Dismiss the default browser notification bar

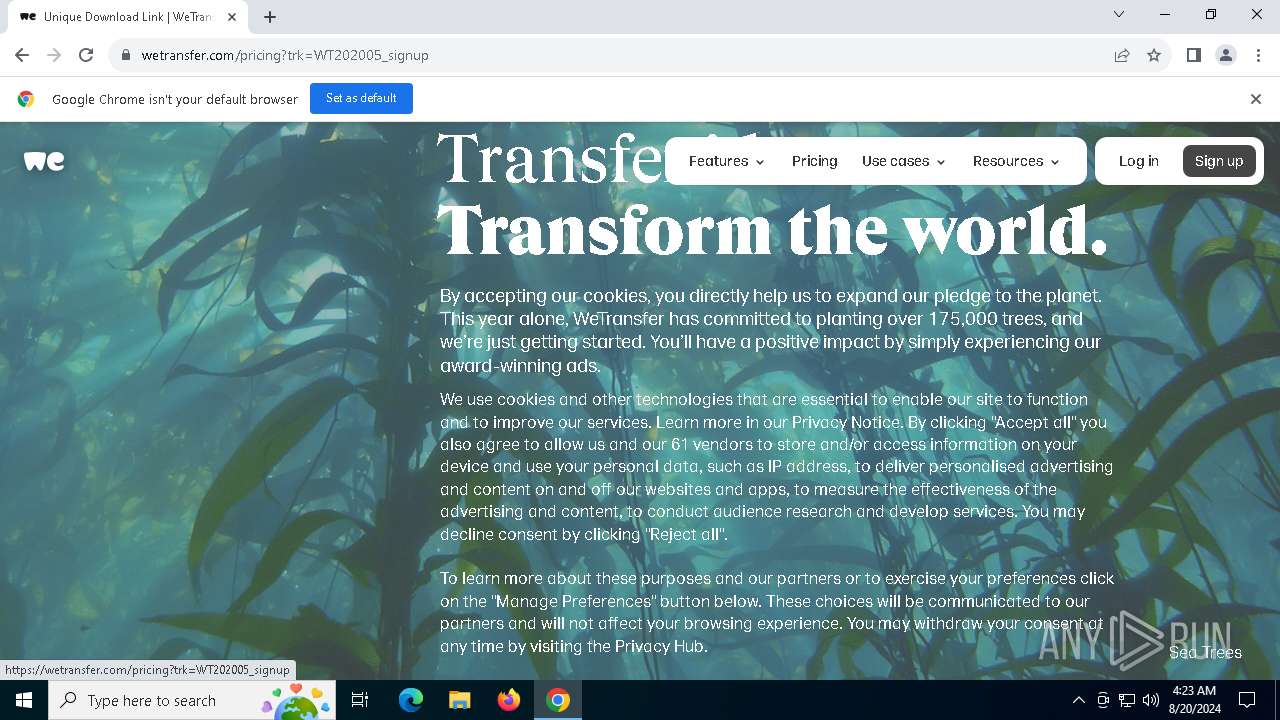pos(1256,99)
